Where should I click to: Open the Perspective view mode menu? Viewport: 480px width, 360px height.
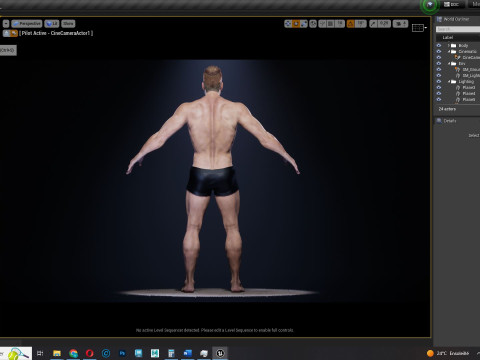[27, 24]
